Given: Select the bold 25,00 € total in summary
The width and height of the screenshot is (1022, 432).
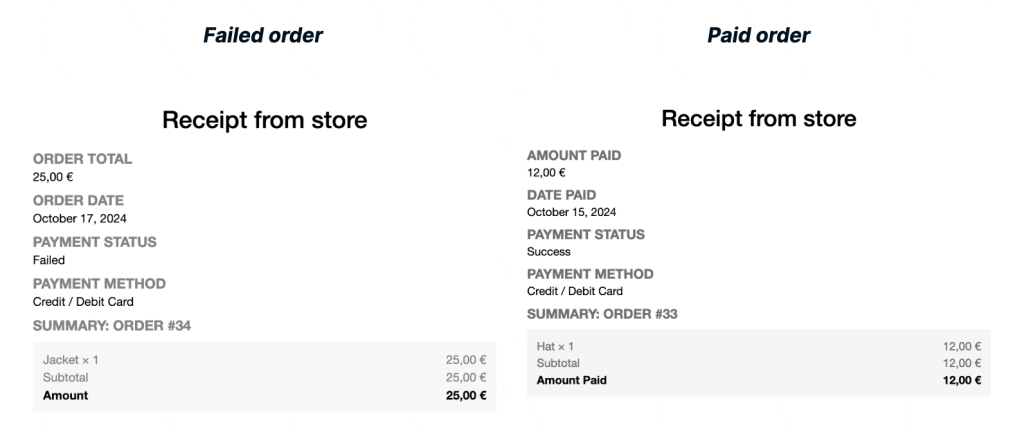Looking at the screenshot, I should click(x=465, y=395).
